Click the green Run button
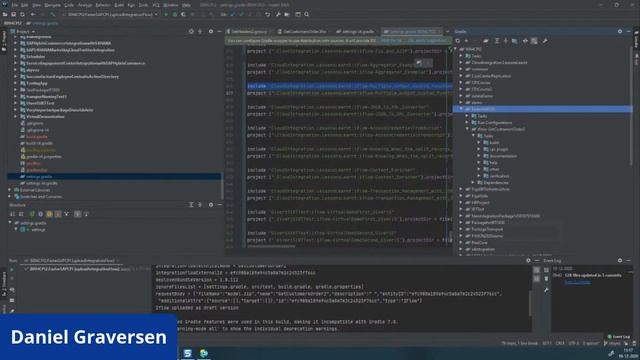Screen dimensions: 640x360 point(166,14)
